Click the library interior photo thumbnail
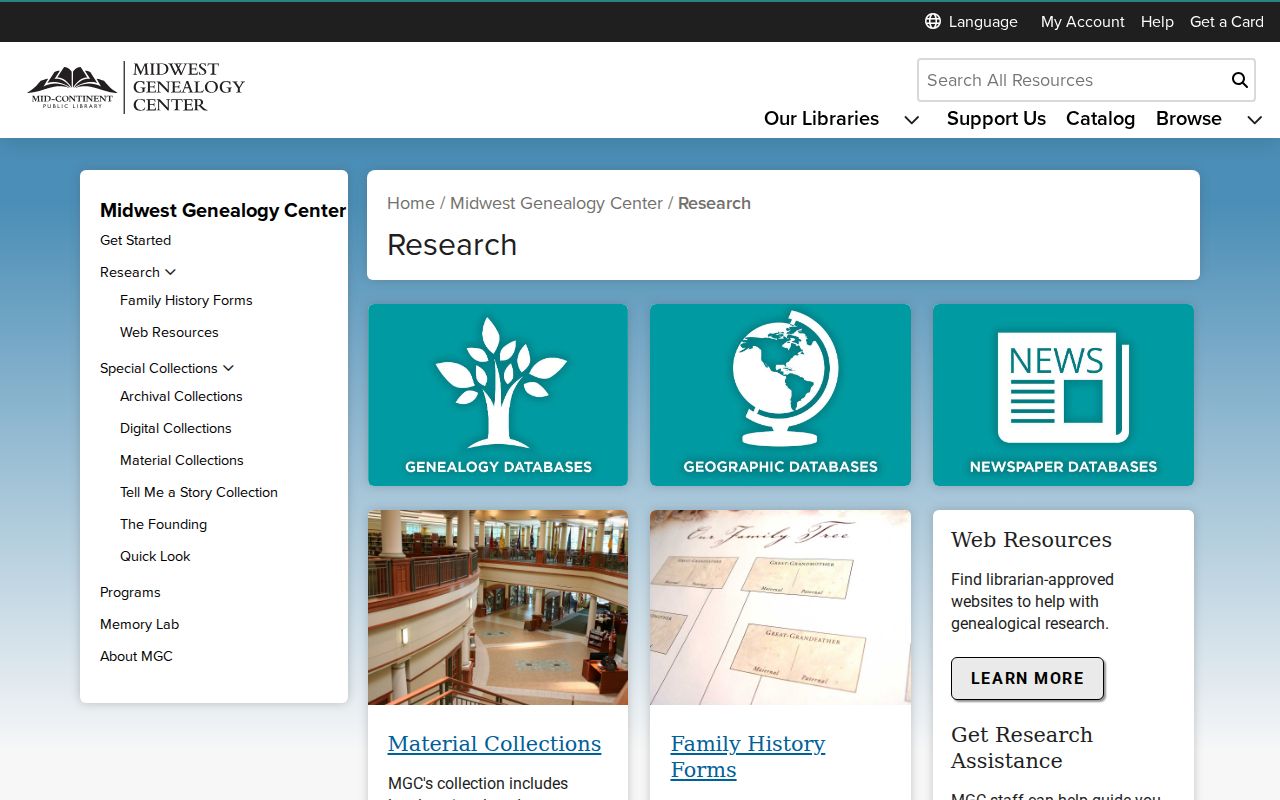Viewport: 1280px width, 800px height. click(498, 607)
